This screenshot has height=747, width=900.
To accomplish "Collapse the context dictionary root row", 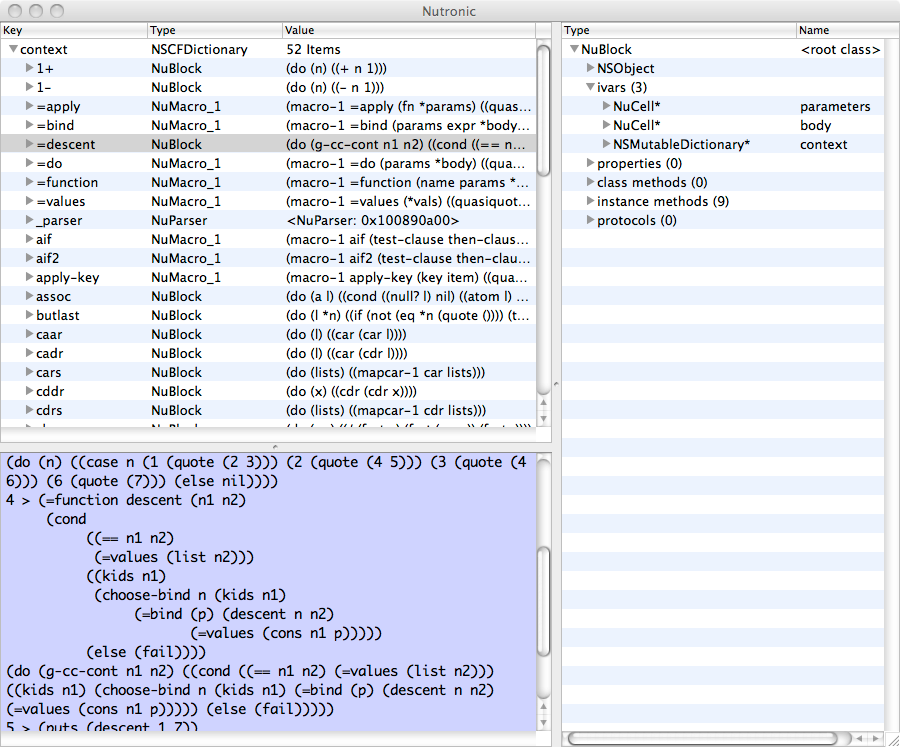I will pyautogui.click(x=13, y=49).
